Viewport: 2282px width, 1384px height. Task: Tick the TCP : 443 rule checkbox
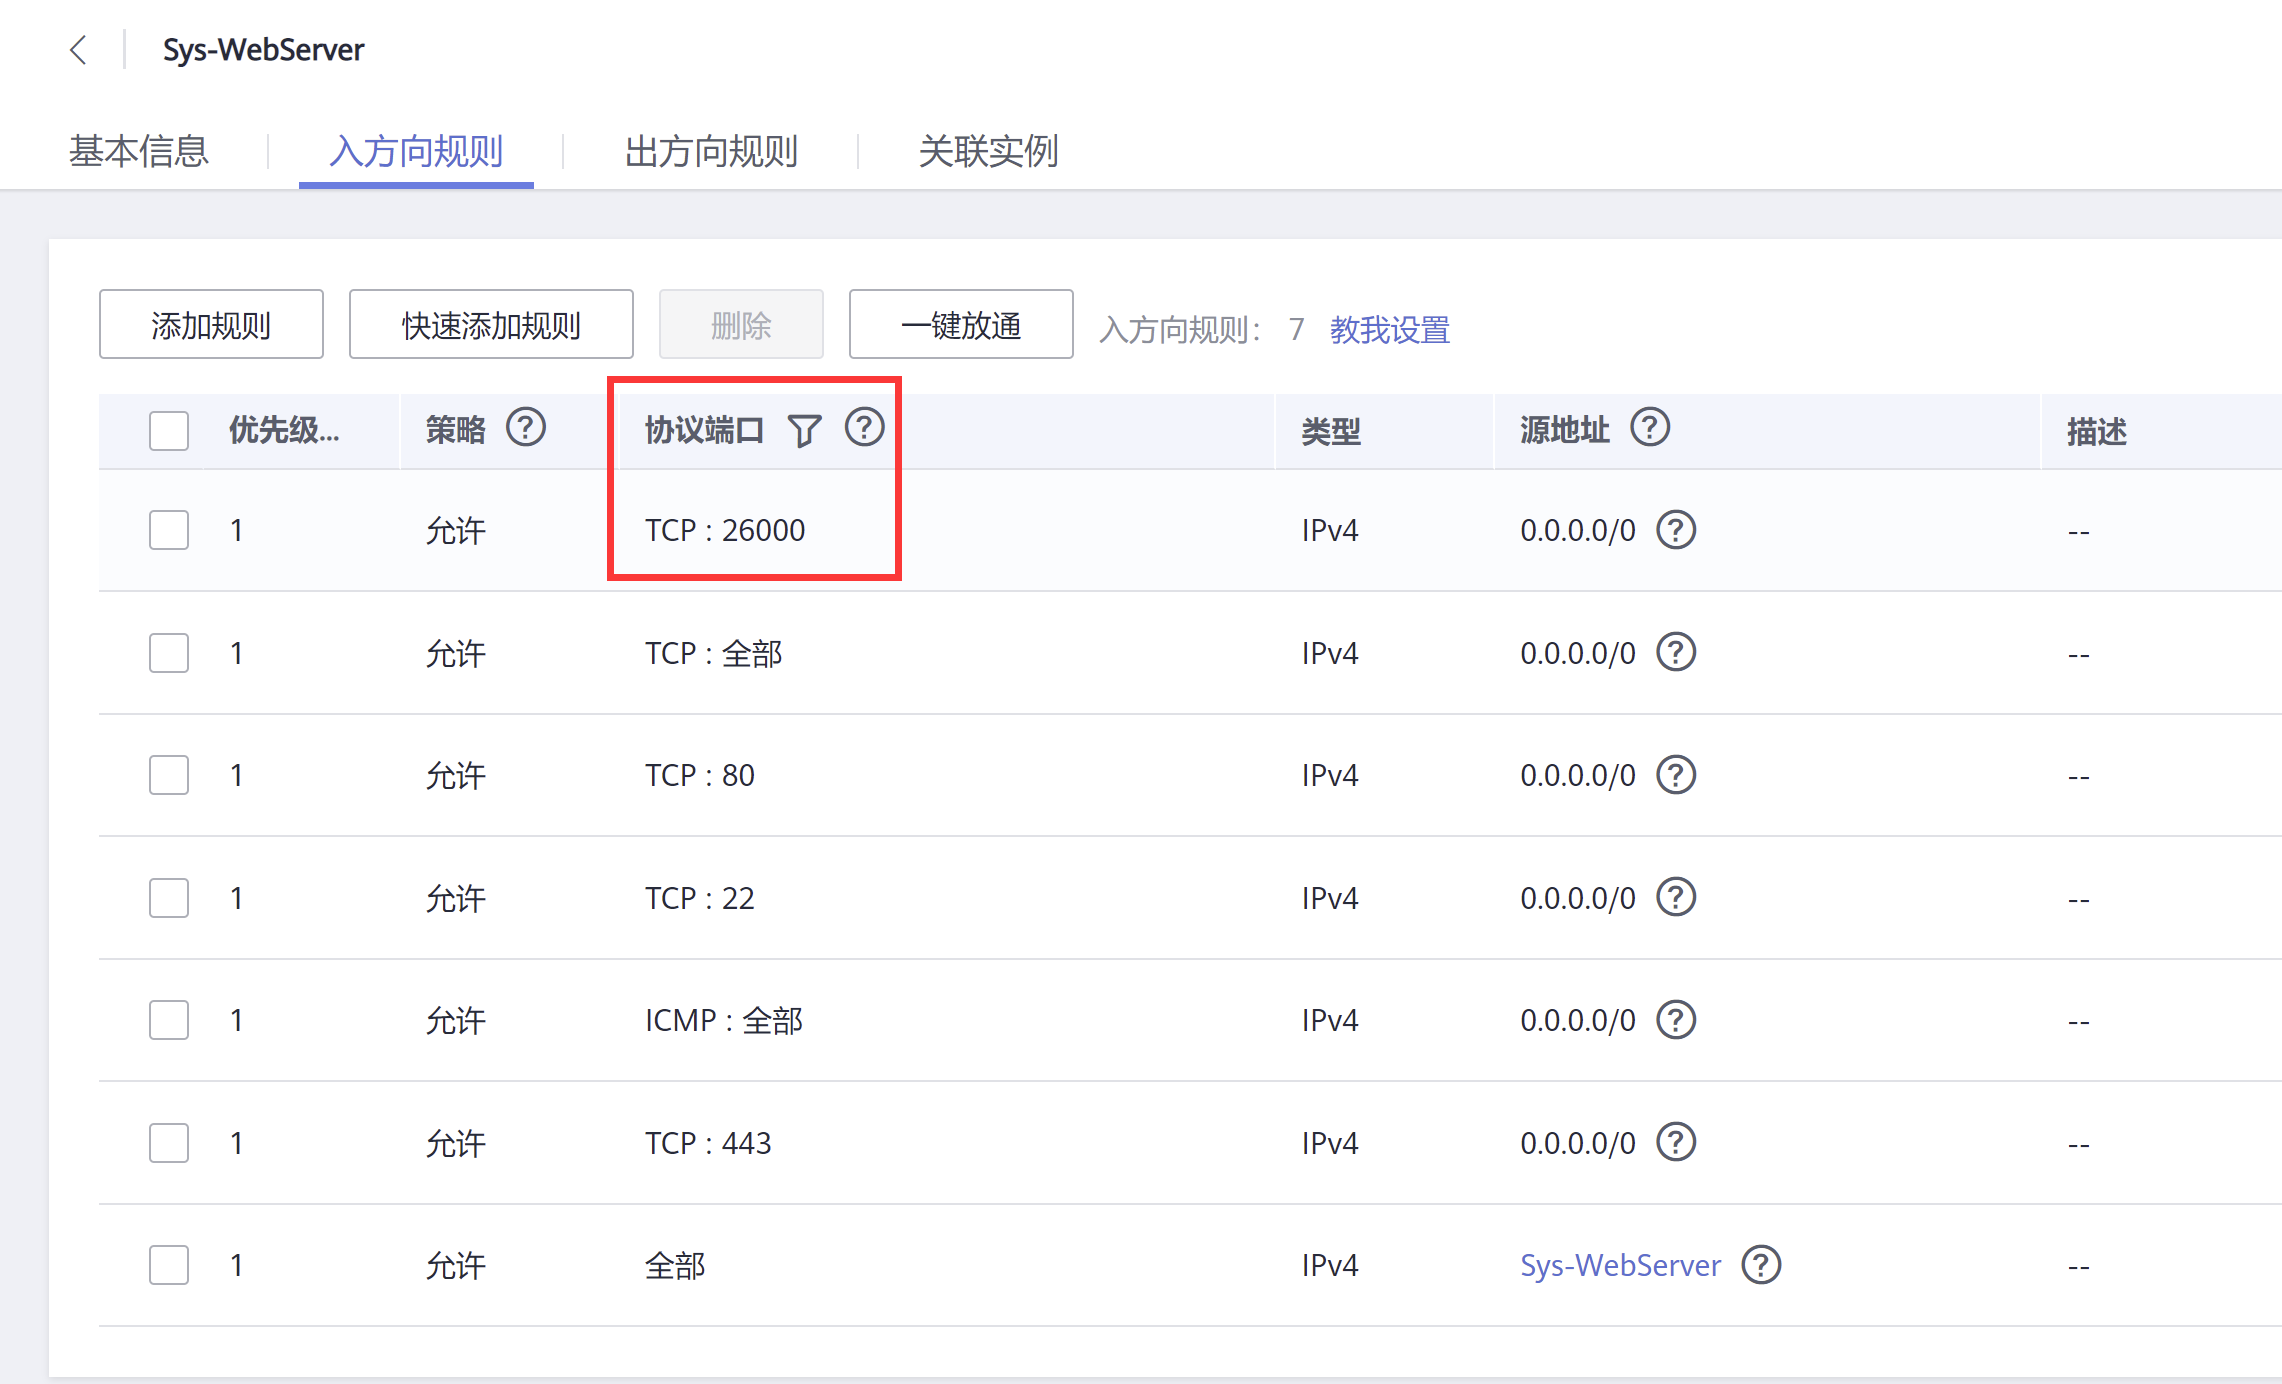click(169, 1143)
